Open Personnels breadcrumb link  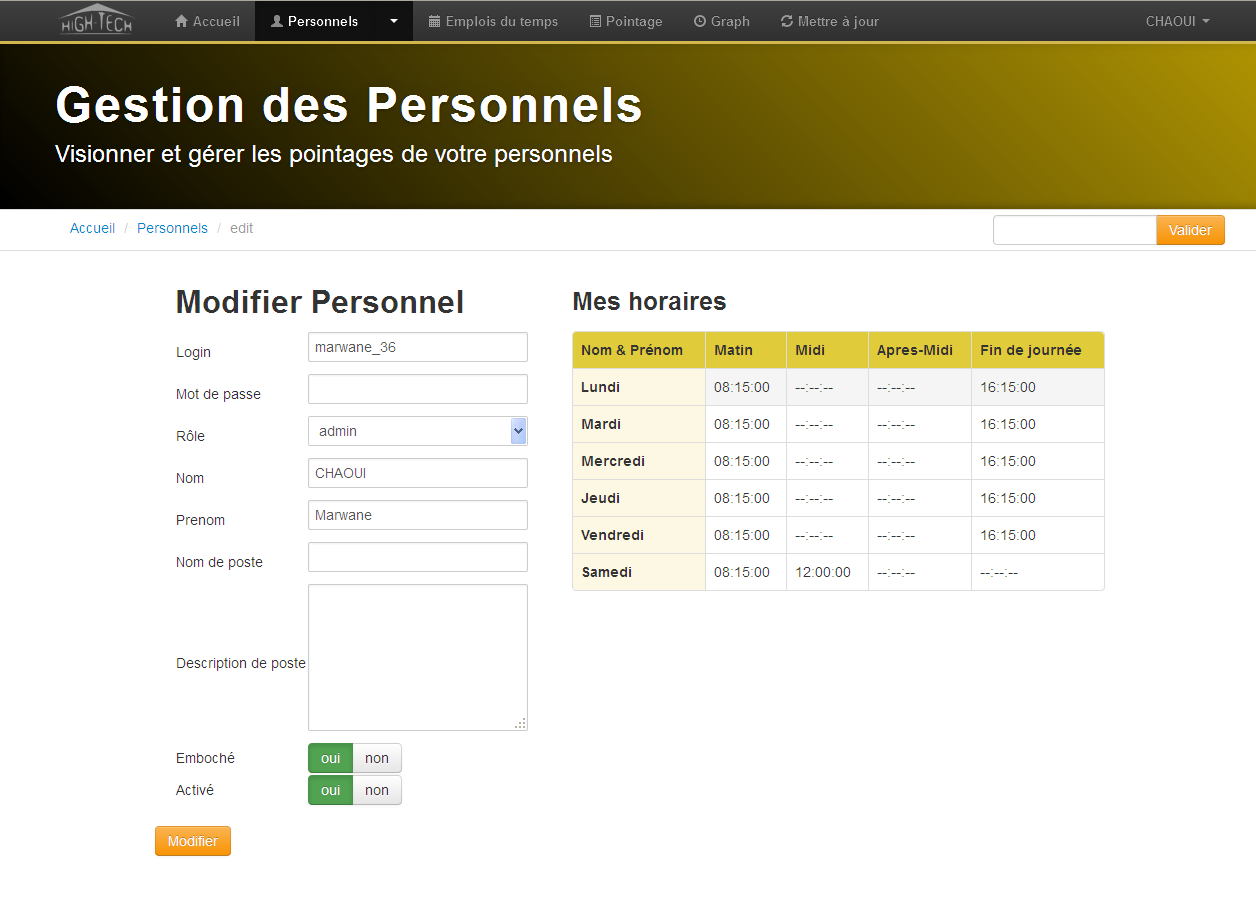(x=172, y=228)
